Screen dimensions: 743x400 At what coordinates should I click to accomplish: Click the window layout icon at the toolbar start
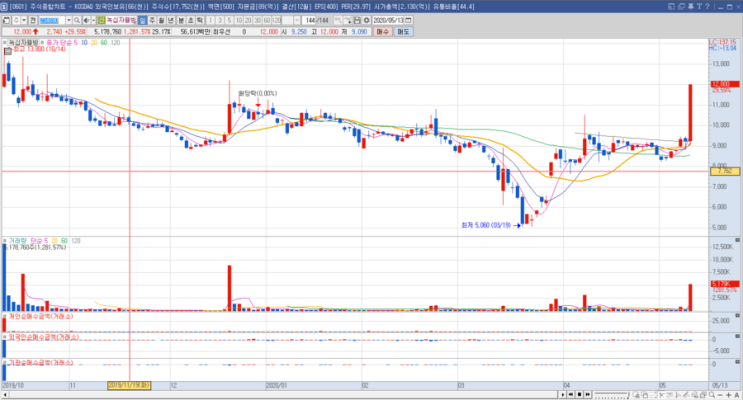pyautogui.click(x=6, y=20)
